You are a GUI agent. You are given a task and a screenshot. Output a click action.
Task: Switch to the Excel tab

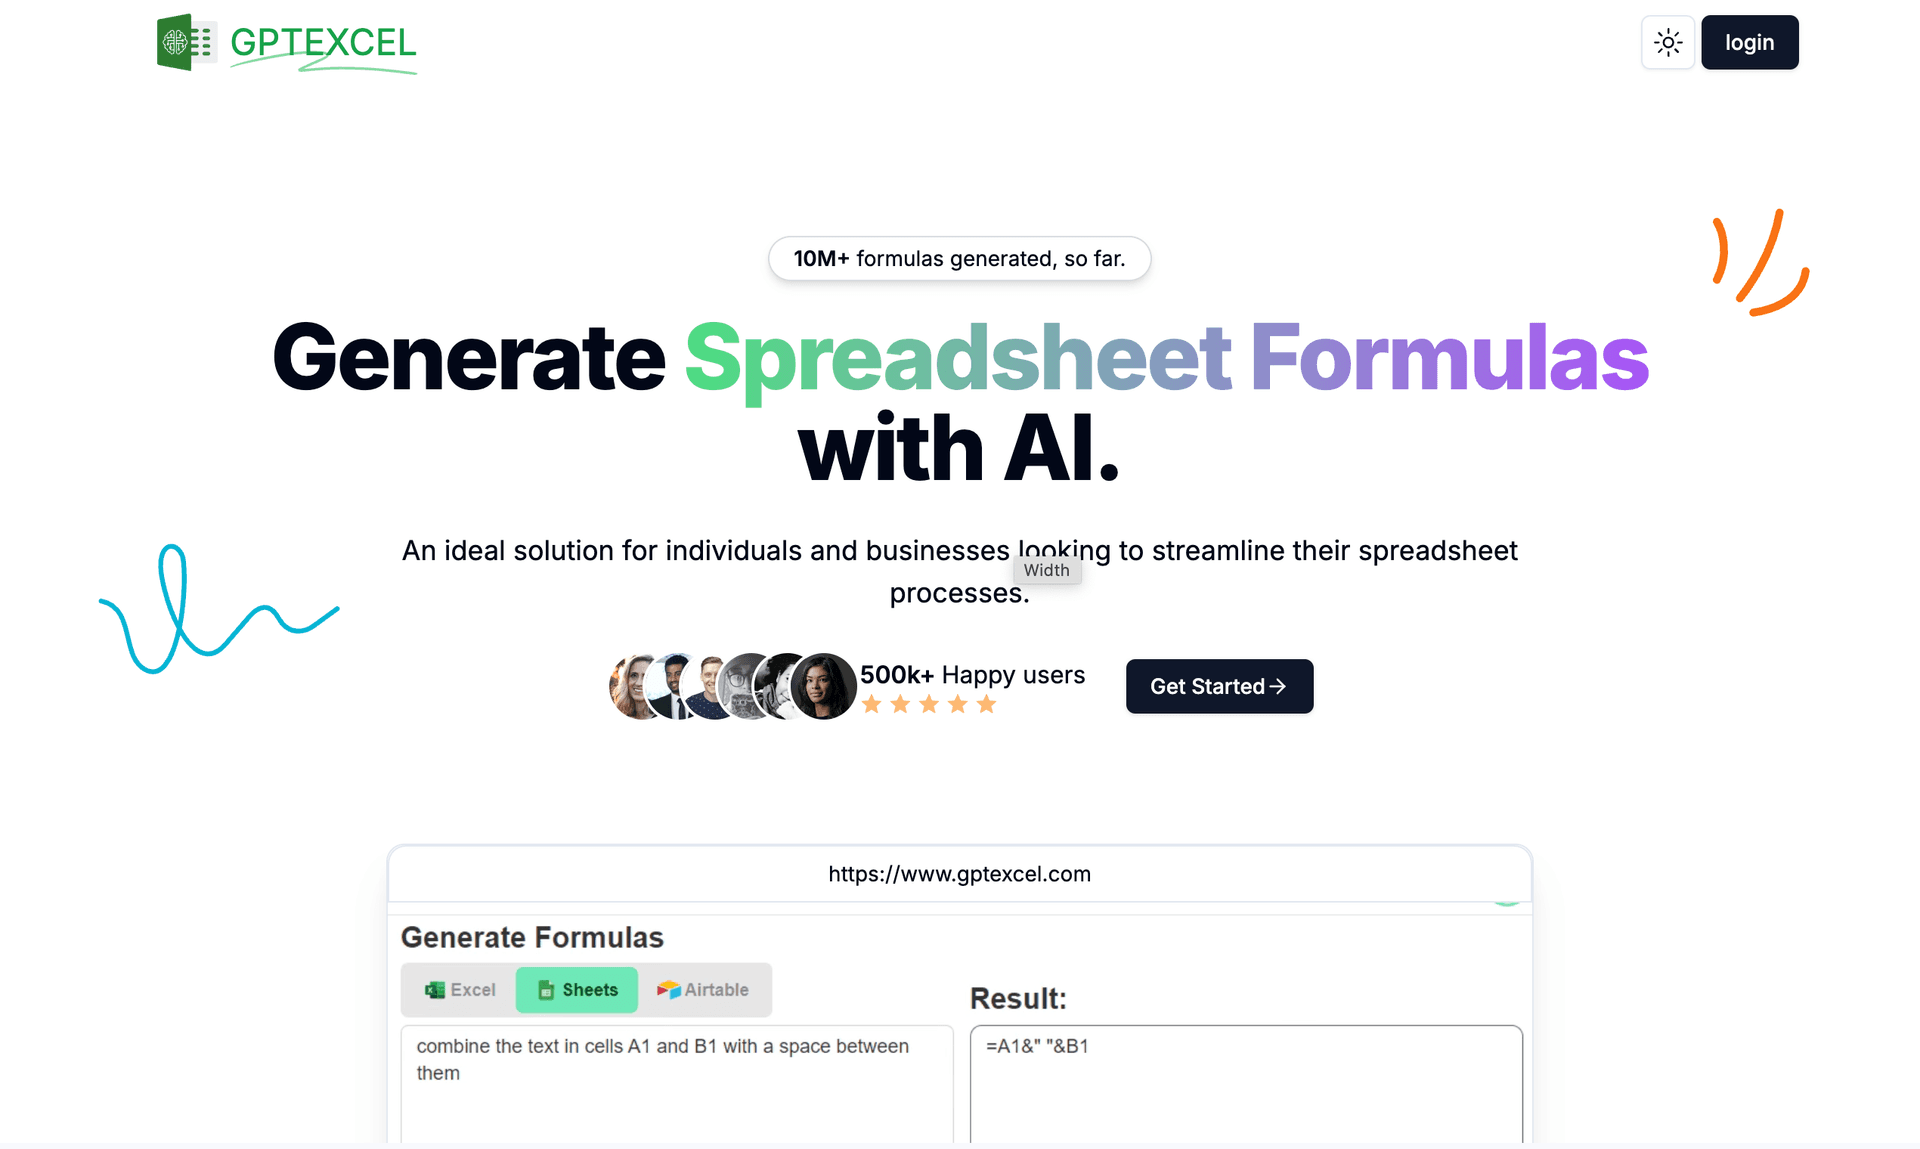click(x=459, y=989)
